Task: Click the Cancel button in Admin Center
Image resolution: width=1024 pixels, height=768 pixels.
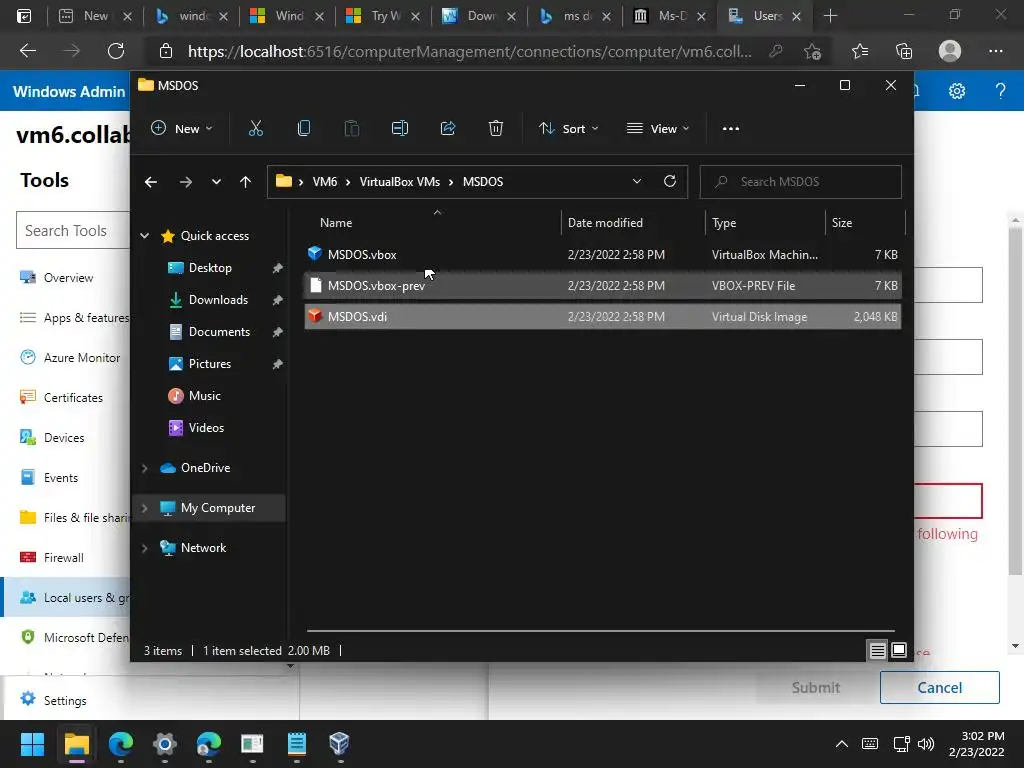Action: coord(939,688)
